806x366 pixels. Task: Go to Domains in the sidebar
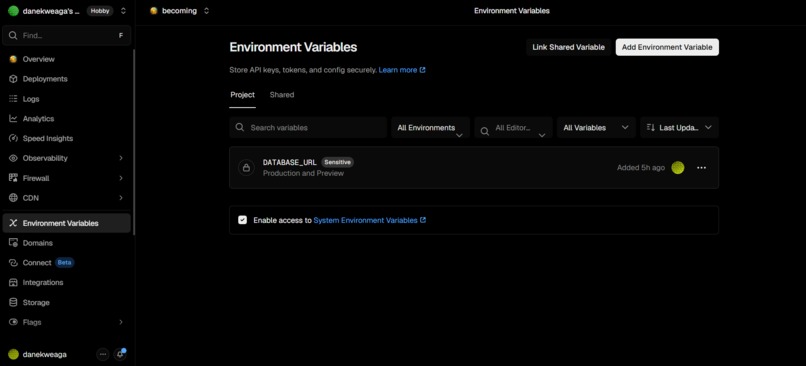click(x=66, y=243)
